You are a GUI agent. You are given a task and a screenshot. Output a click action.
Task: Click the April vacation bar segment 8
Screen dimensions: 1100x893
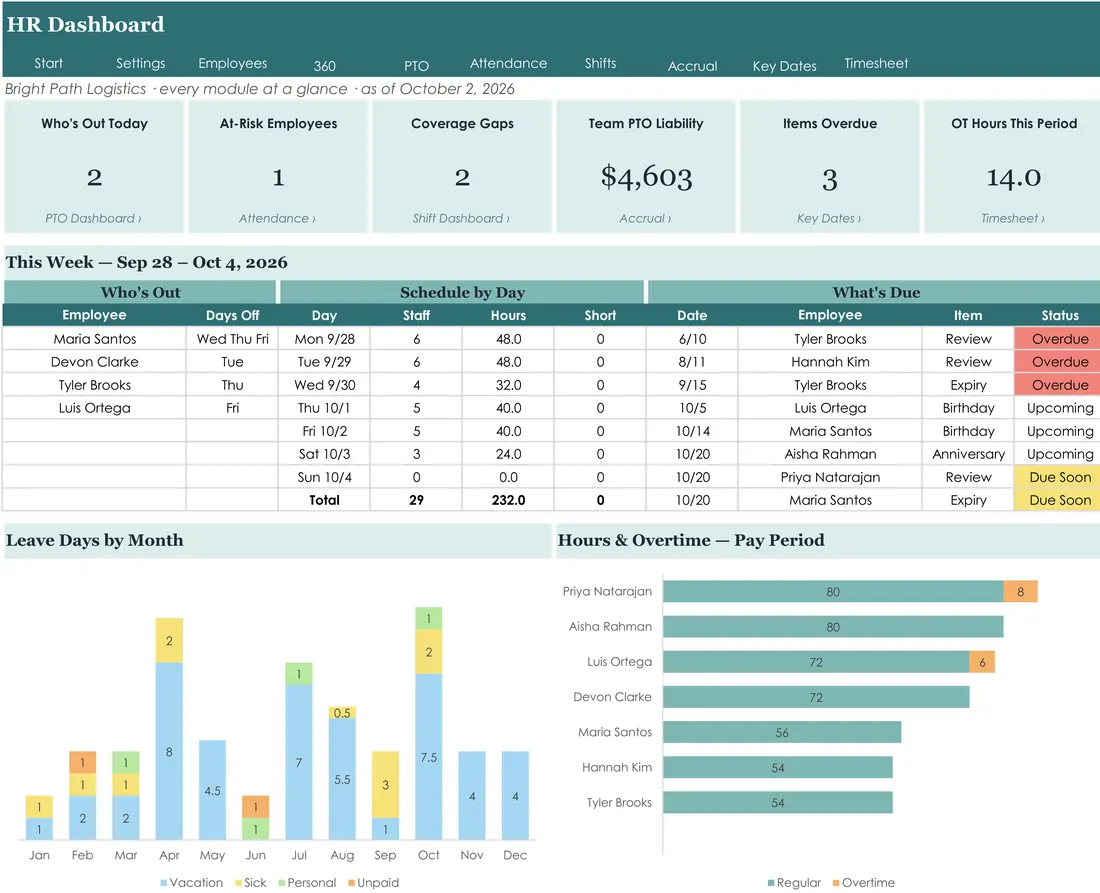pos(169,751)
